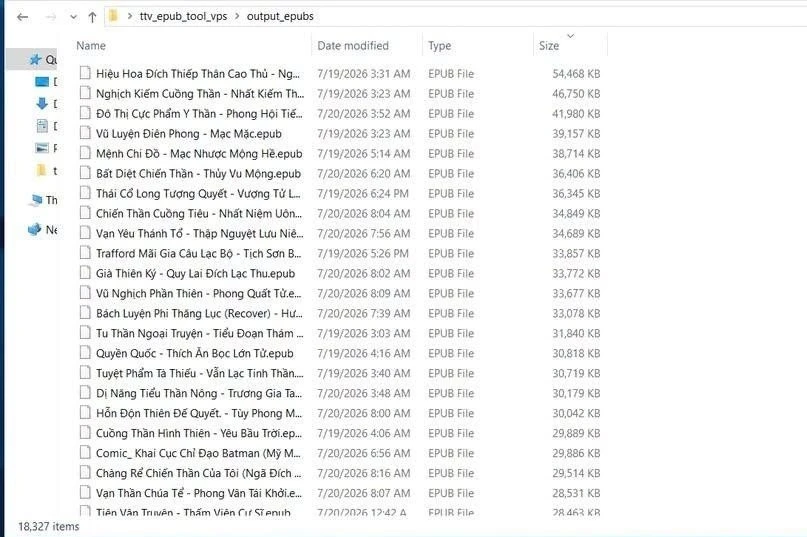
Task: Click size value 54,468 KB
Action: [x=576, y=74]
